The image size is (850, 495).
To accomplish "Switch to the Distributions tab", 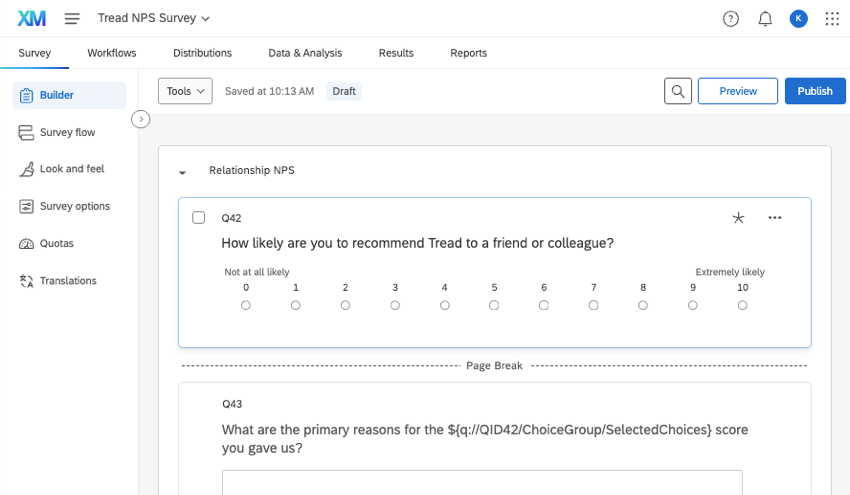I will (x=202, y=53).
